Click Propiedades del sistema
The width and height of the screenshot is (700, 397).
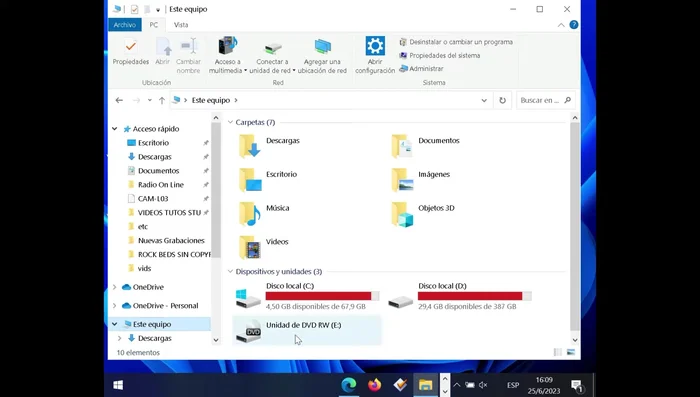(x=440, y=55)
